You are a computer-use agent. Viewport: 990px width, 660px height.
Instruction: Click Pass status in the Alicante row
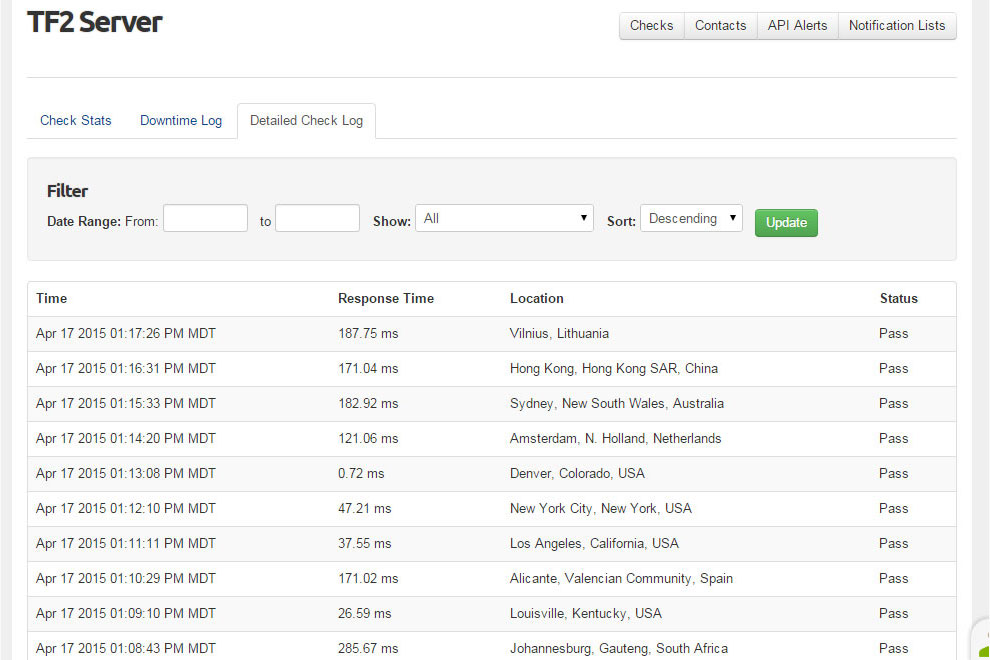tap(893, 579)
